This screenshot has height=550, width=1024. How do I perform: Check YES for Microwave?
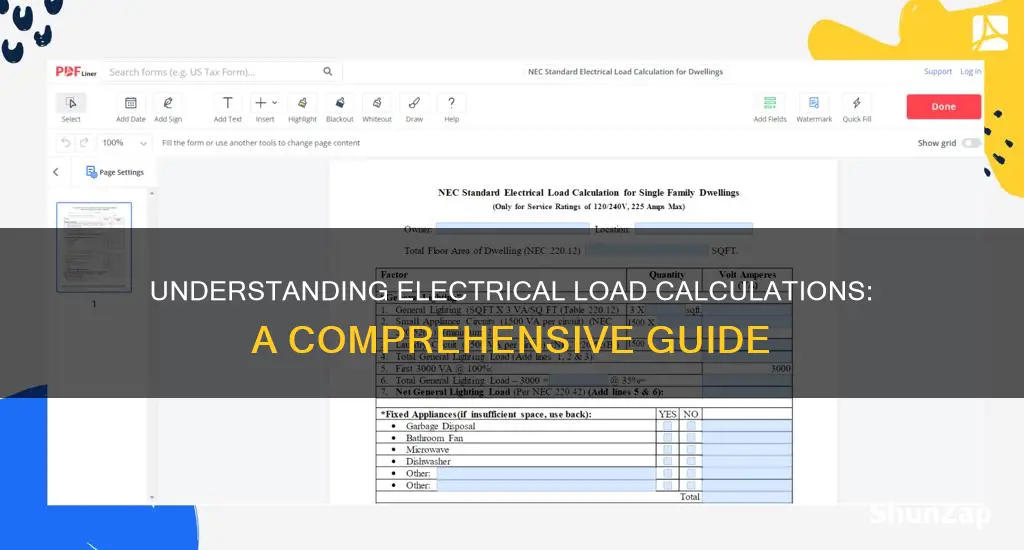pyautogui.click(x=667, y=449)
